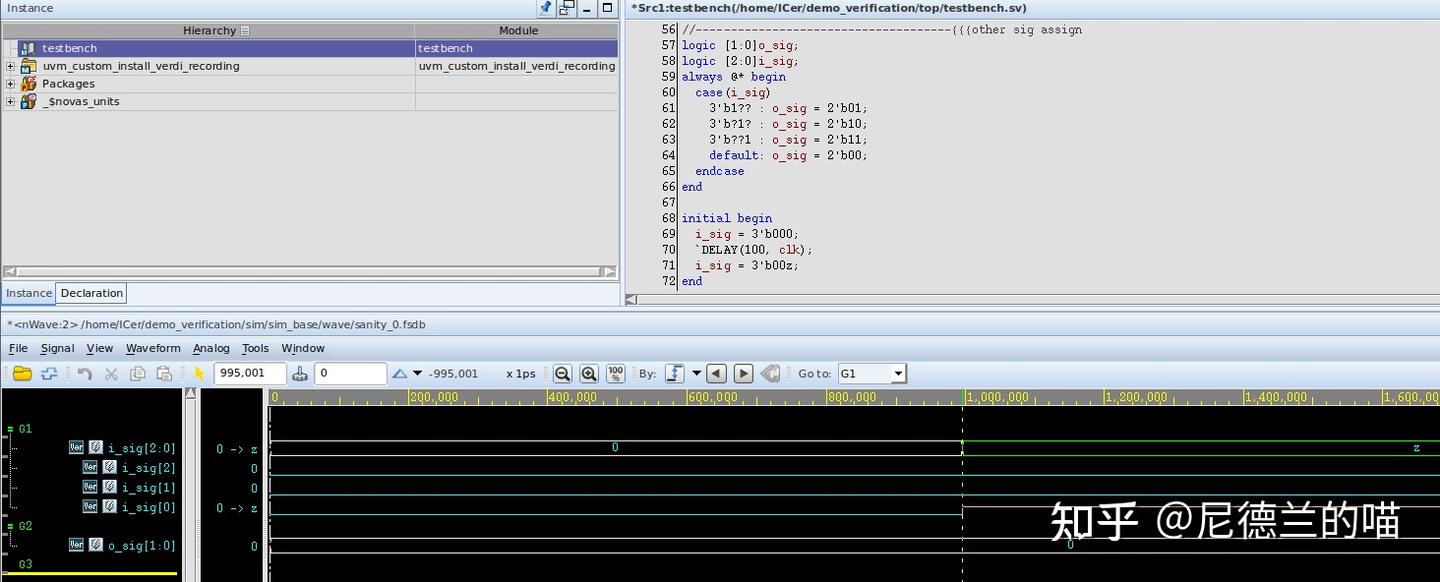Click the marker stamp icon
This screenshot has height=582, width=1440.
click(x=300, y=374)
